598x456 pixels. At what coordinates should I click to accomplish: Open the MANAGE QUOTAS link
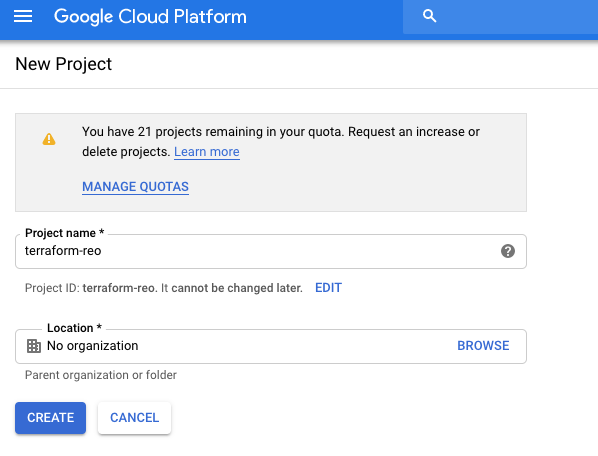135,186
